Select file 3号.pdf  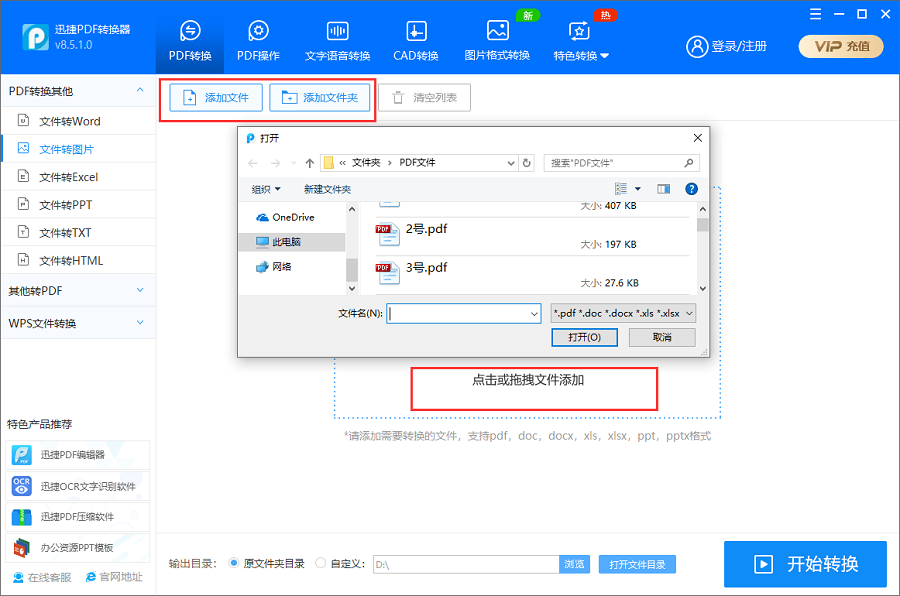pyautogui.click(x=532, y=274)
